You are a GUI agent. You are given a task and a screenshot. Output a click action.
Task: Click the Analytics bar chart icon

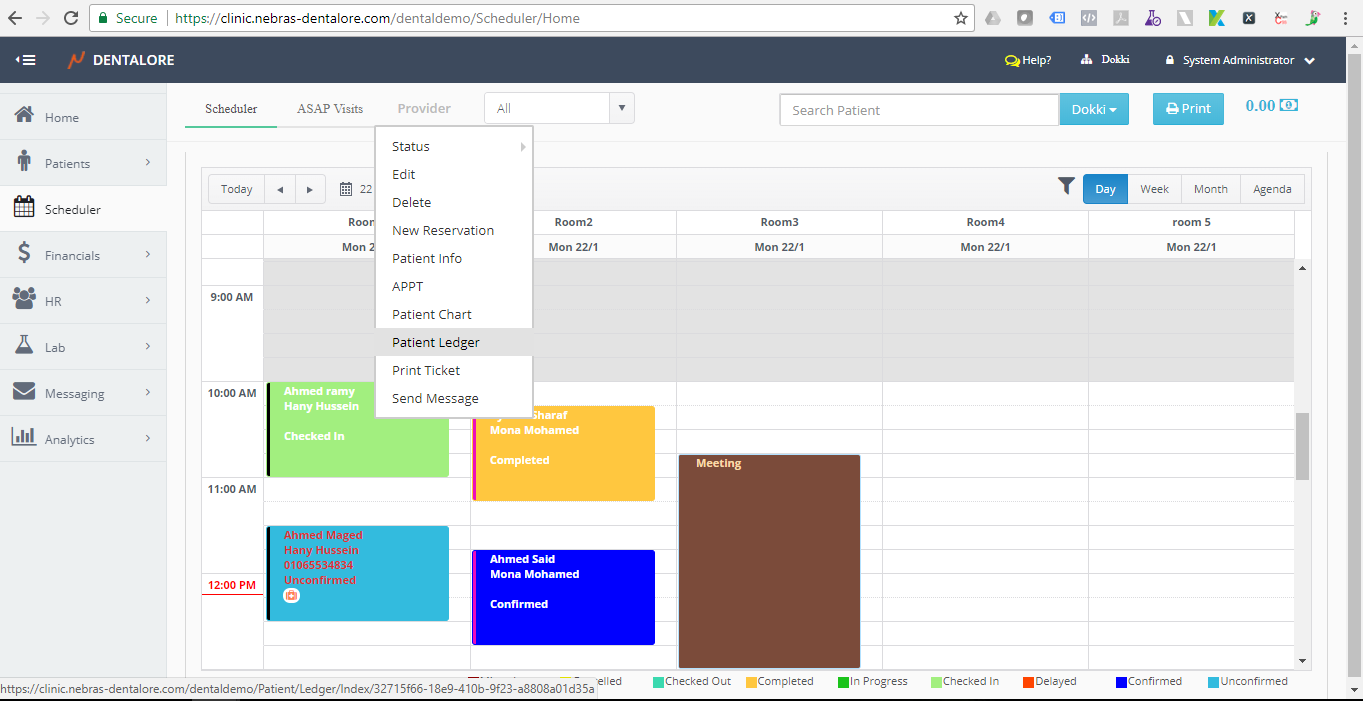tap(25, 438)
